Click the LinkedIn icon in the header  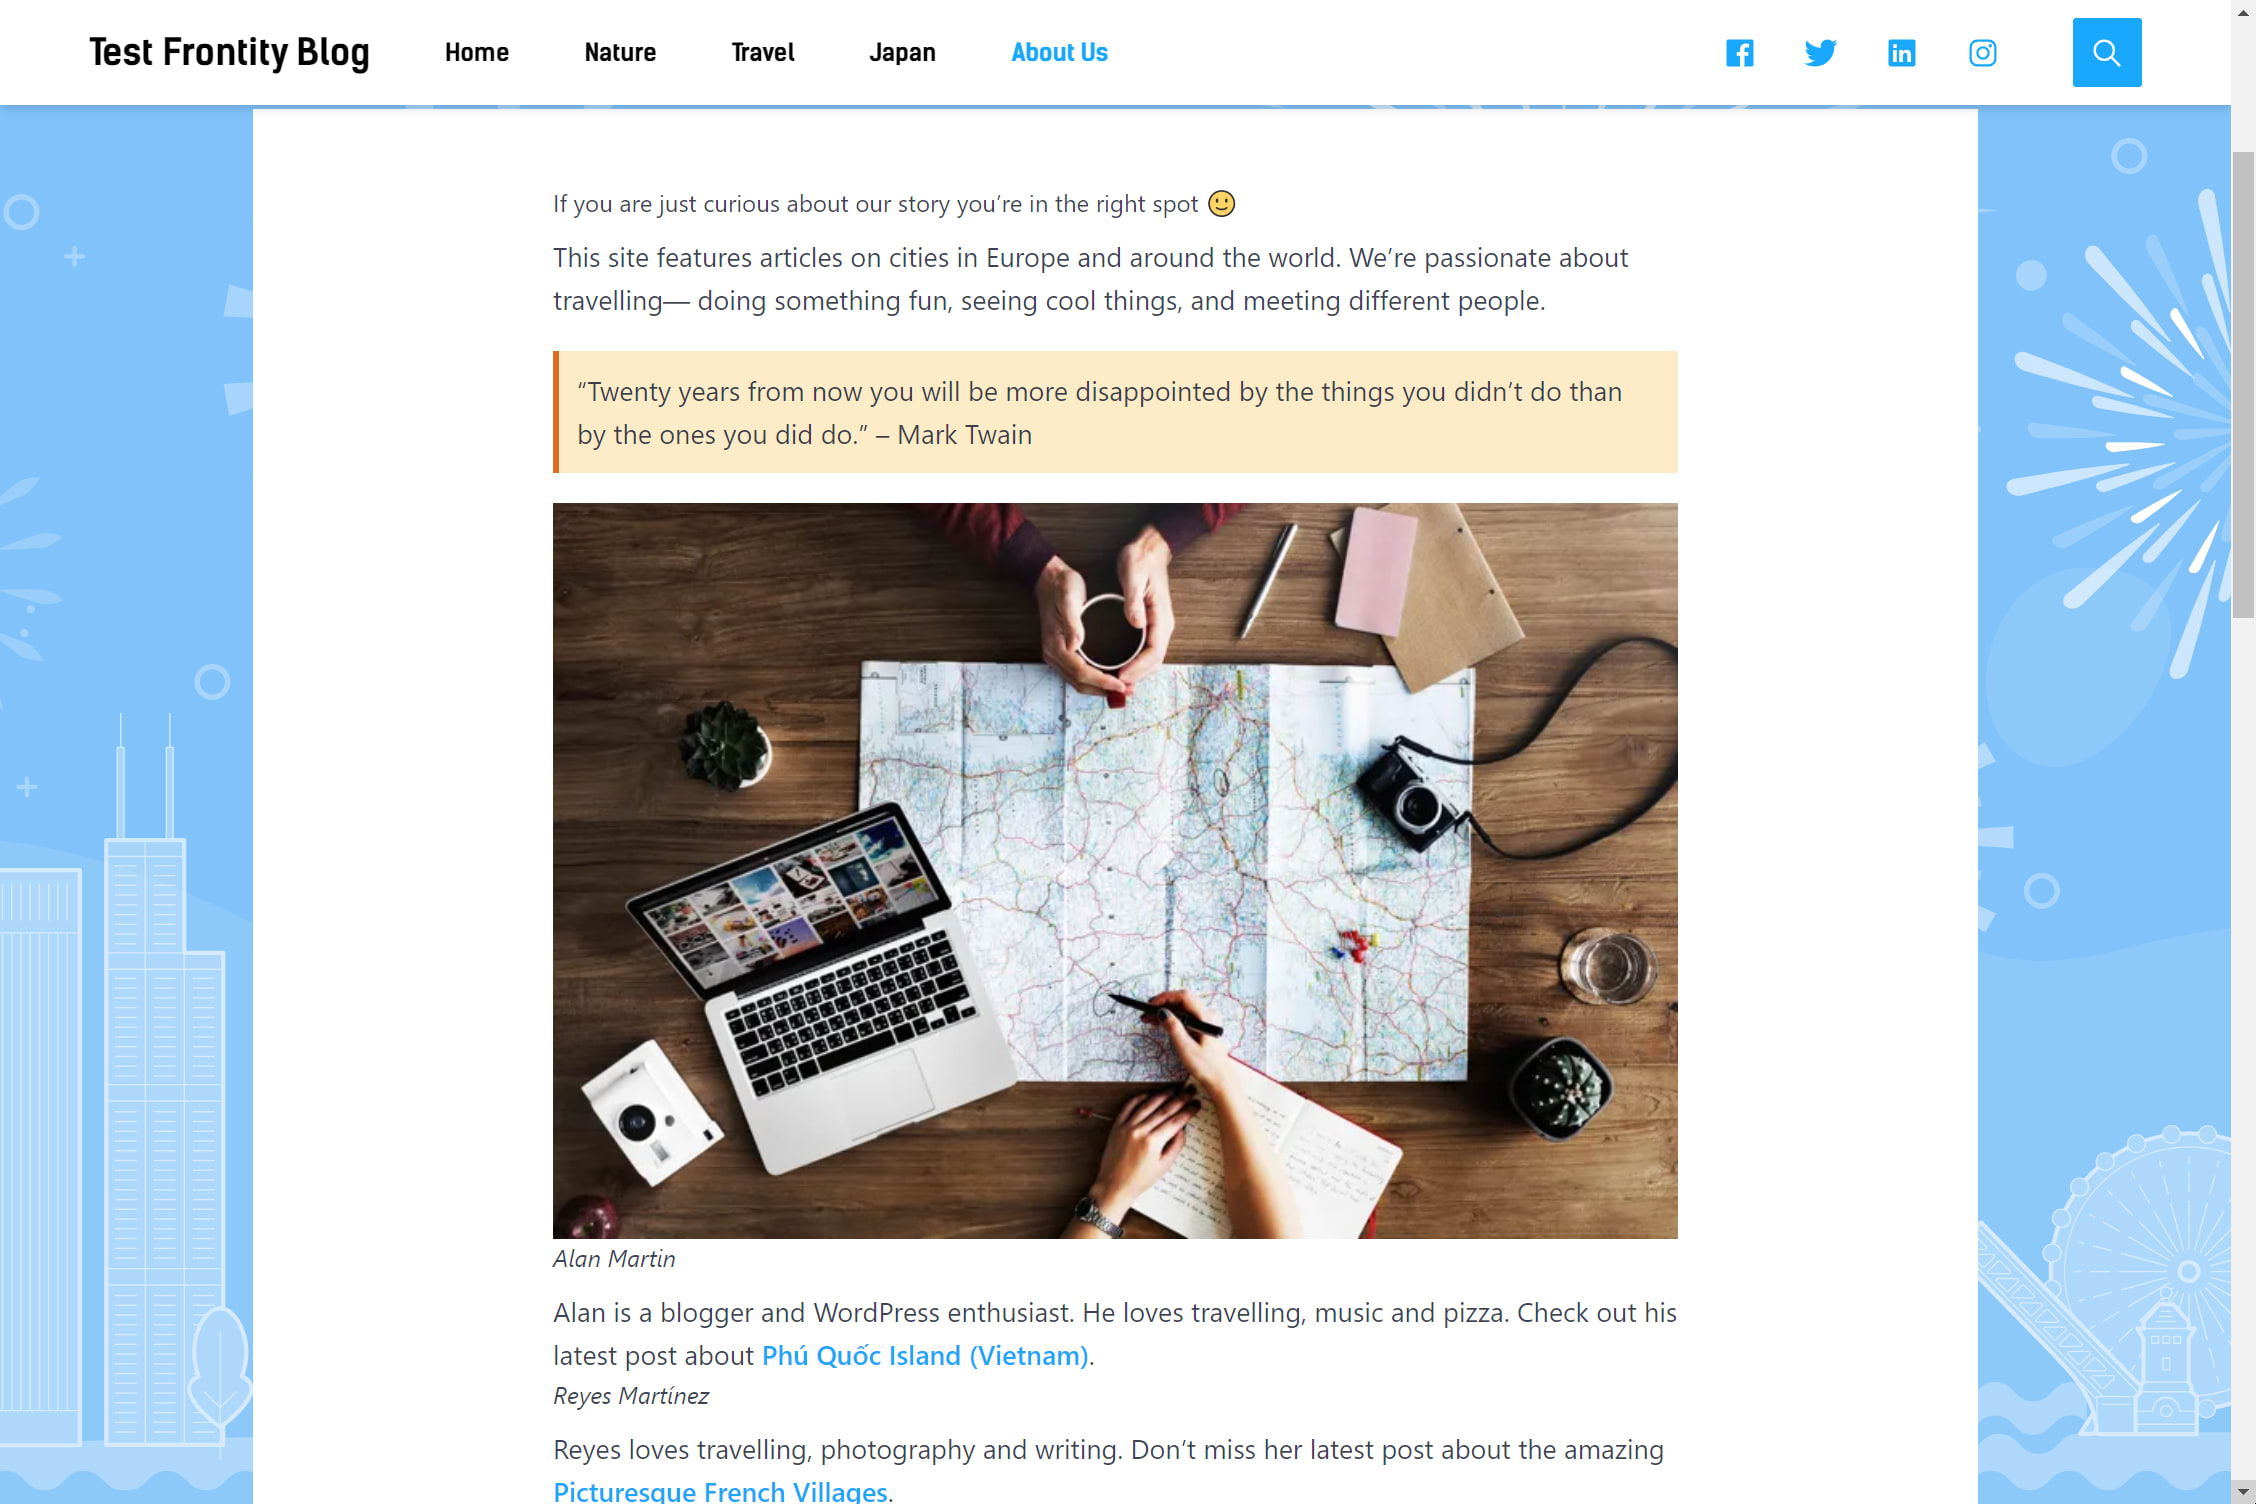pyautogui.click(x=1900, y=52)
